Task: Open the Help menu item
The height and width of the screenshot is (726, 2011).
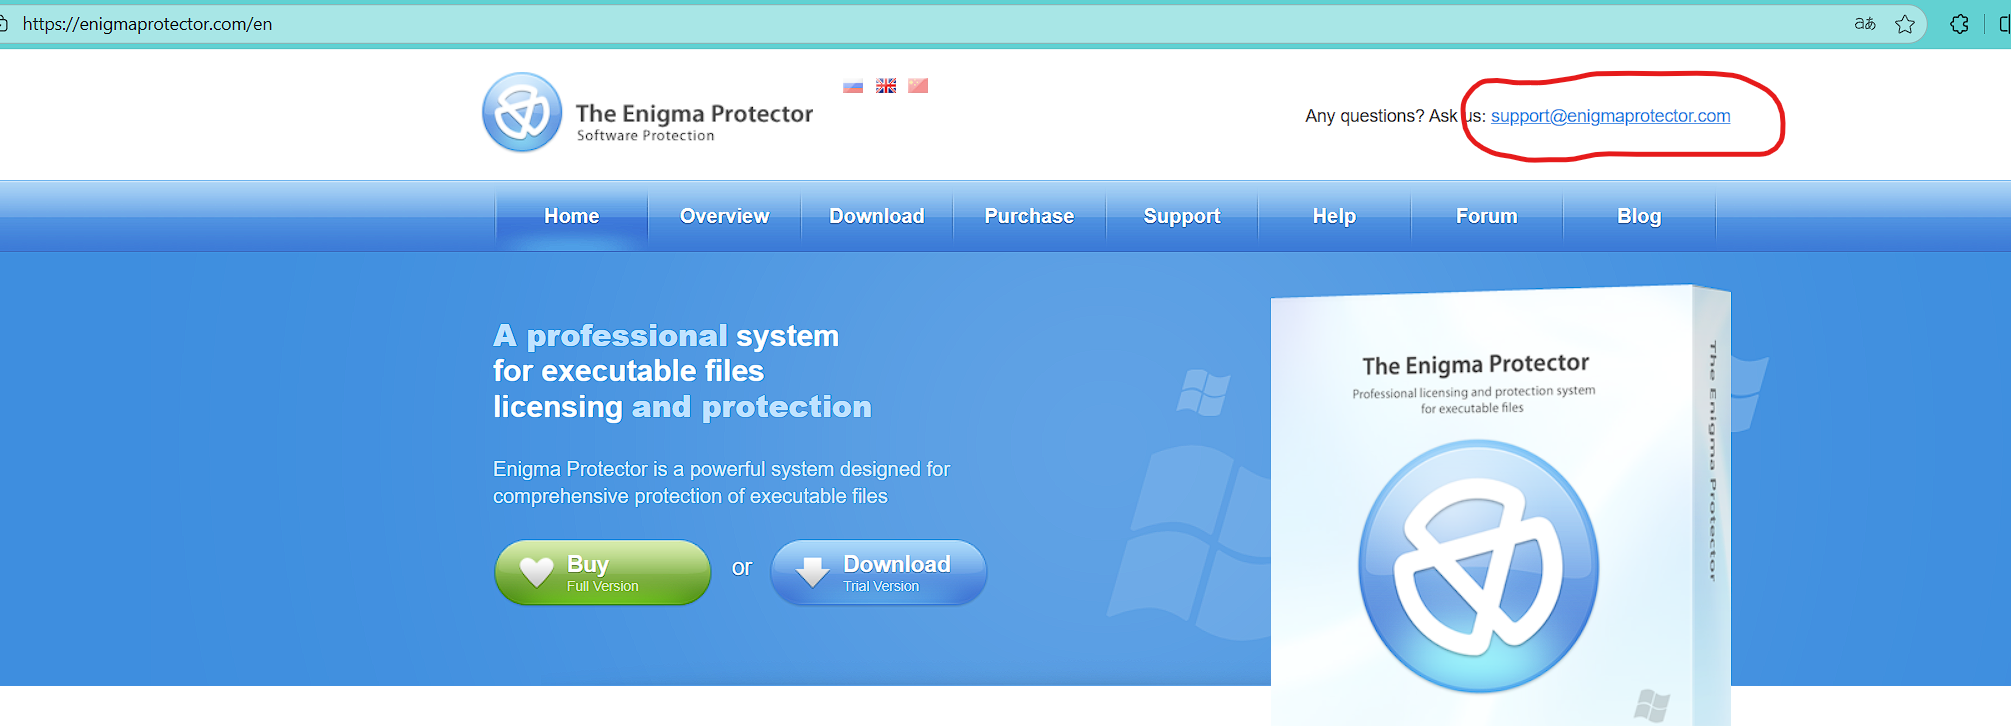Action: click(1334, 216)
